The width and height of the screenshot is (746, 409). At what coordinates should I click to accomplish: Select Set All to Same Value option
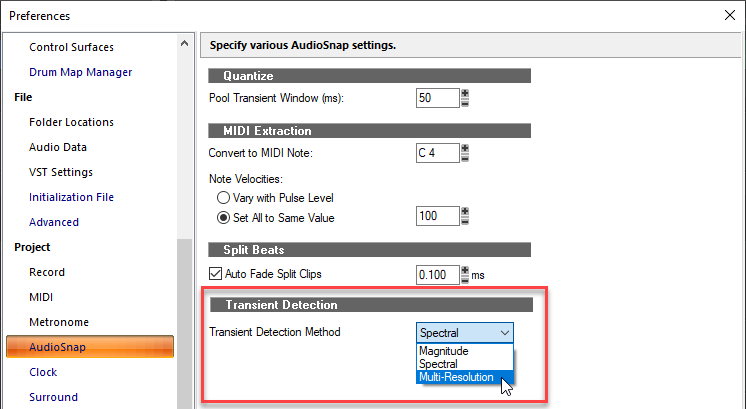tap(222, 217)
